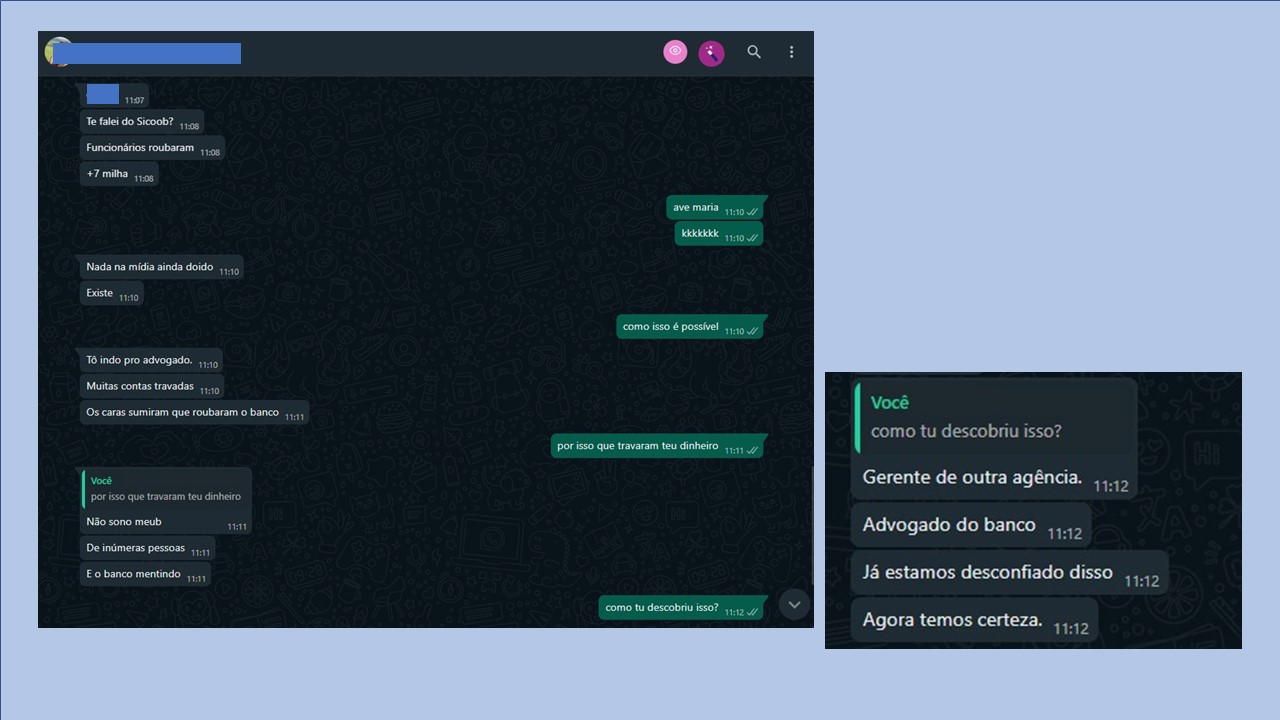1280x720 pixels.
Task: Toggle the pink eye privacy icon
Action: [x=675, y=52]
